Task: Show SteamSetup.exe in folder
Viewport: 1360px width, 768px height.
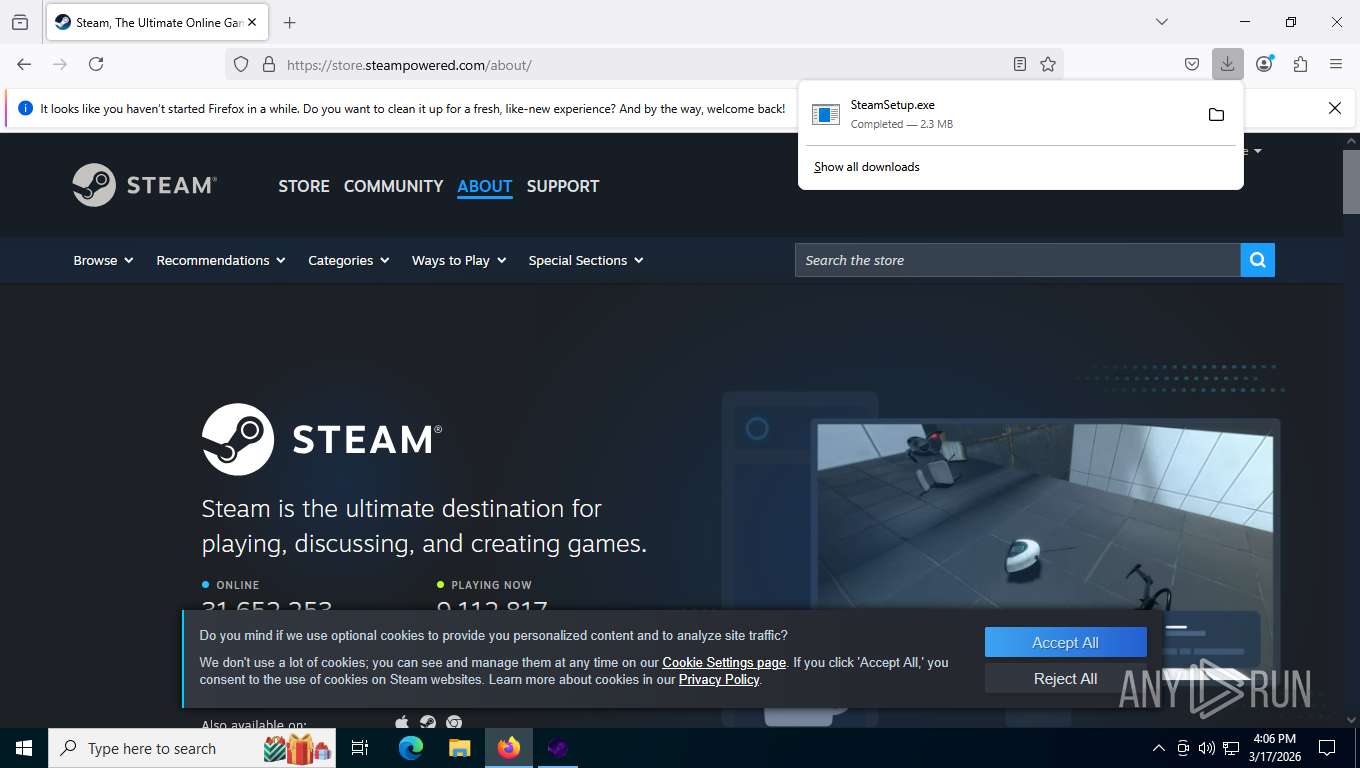Action: tap(1216, 114)
